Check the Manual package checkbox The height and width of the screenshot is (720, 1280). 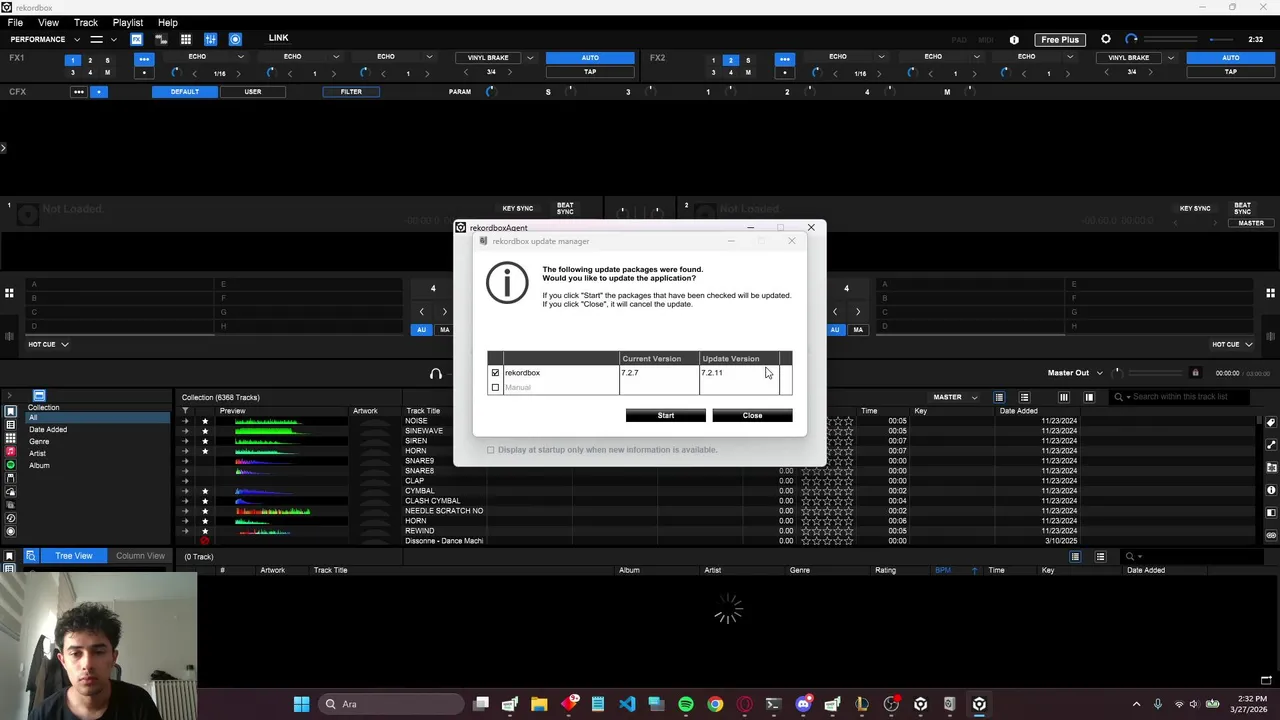click(x=495, y=387)
